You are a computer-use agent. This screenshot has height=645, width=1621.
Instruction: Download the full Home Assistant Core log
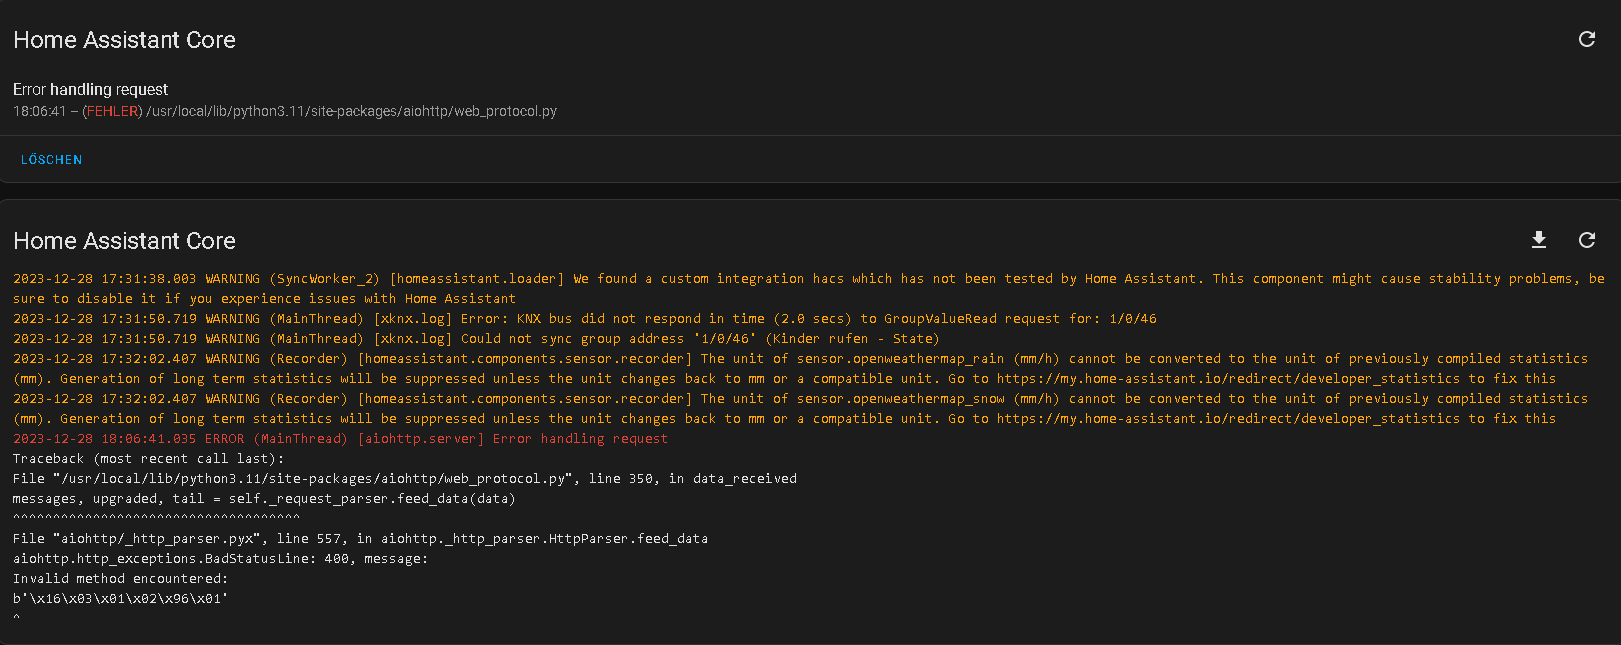[1539, 240]
